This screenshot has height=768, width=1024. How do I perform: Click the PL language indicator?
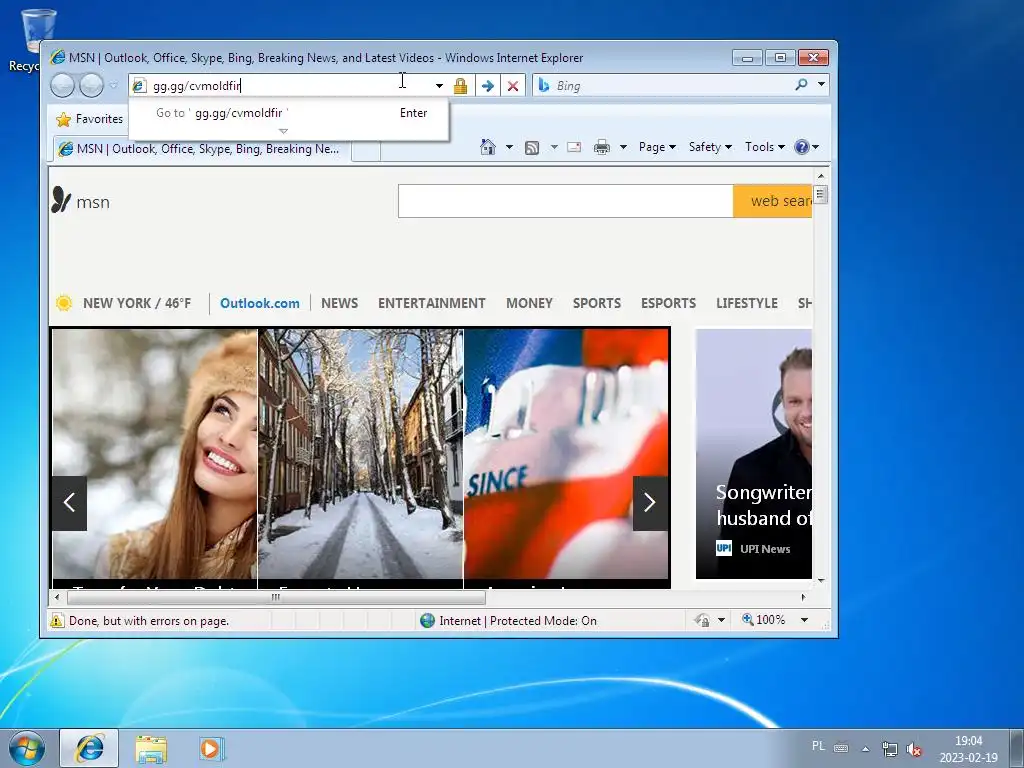click(x=818, y=746)
